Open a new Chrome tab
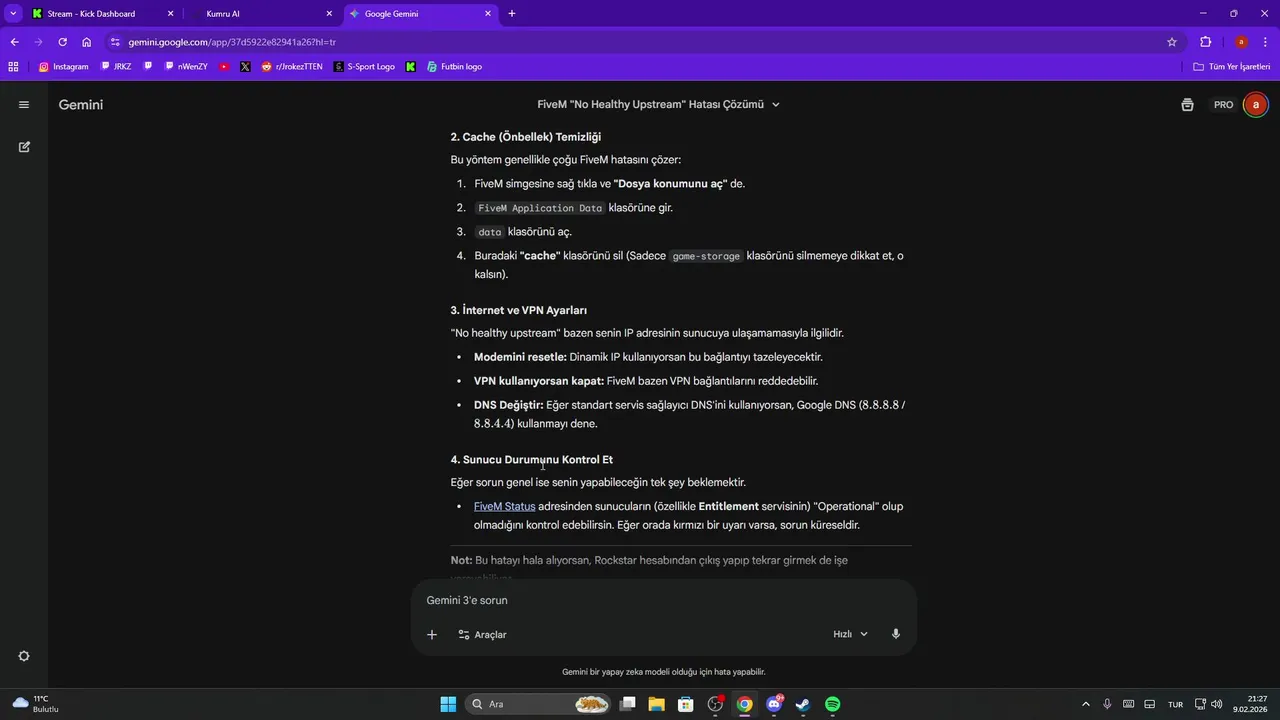Image resolution: width=1280 pixels, height=720 pixels. (x=512, y=14)
